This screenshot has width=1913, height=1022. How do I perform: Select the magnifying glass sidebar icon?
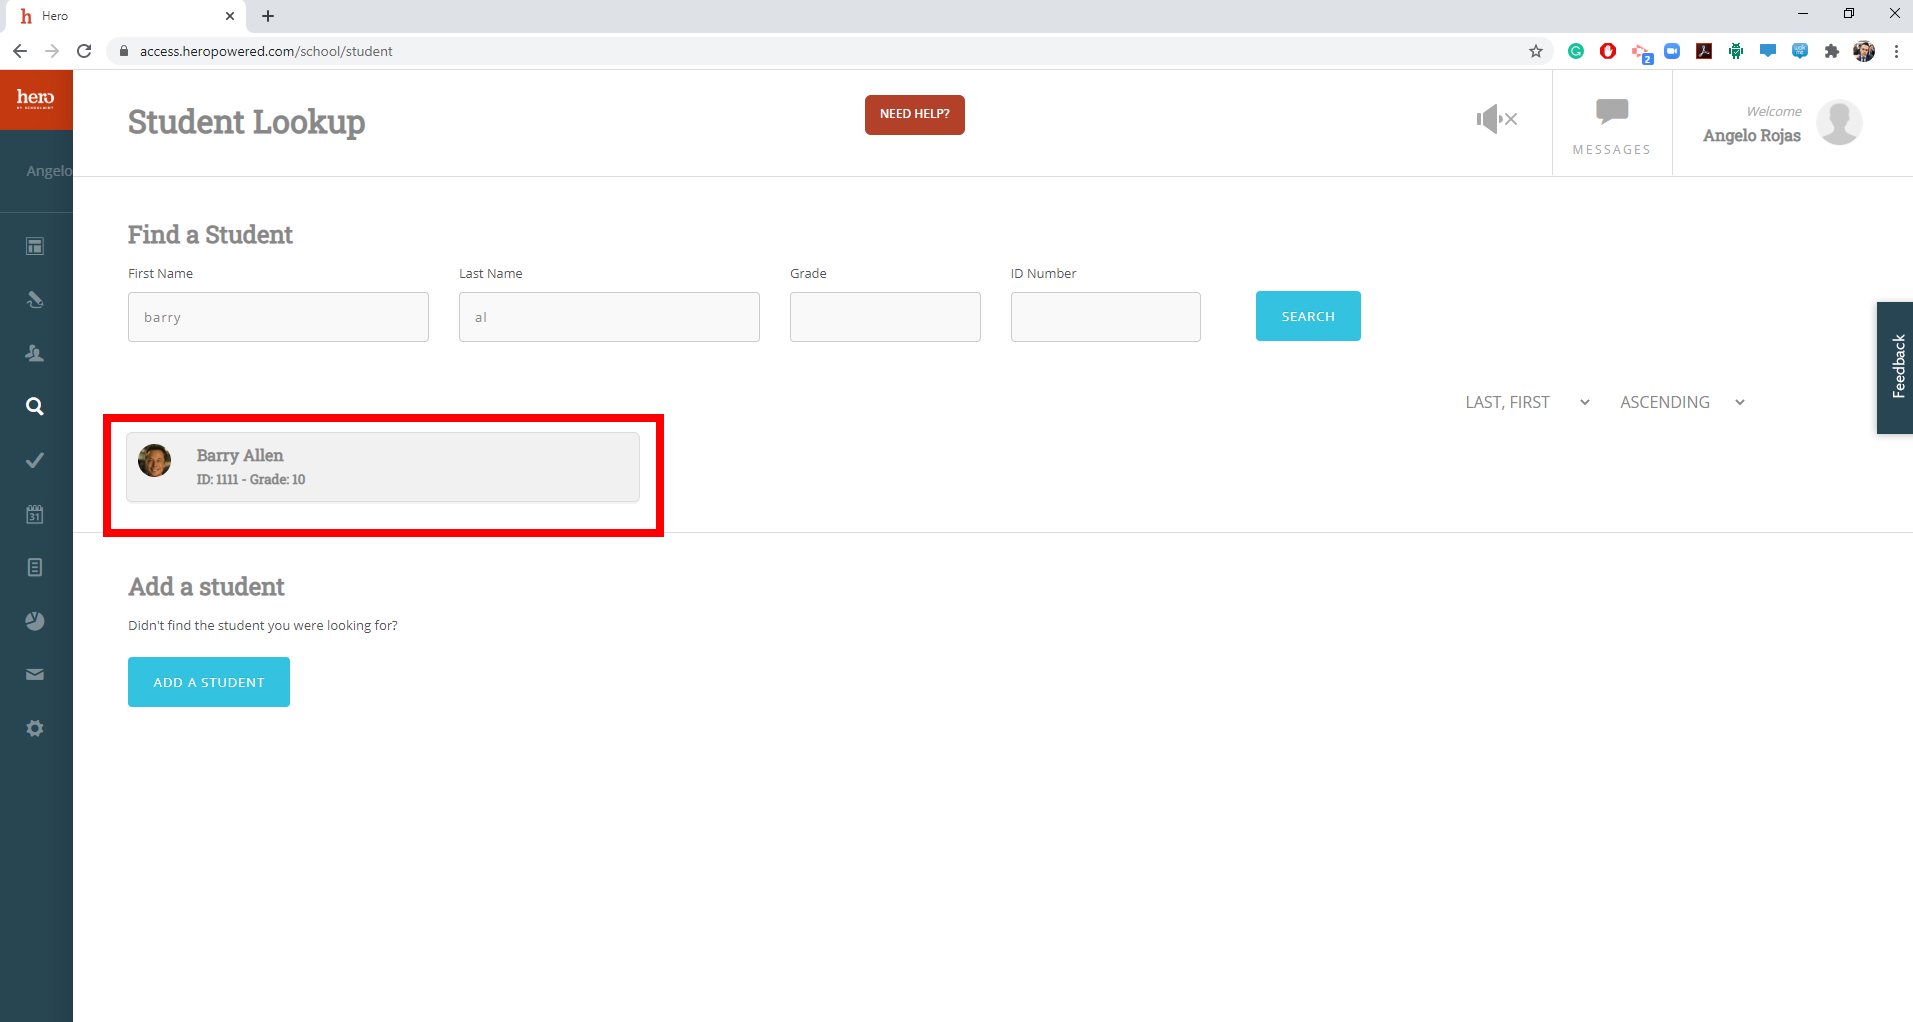(x=35, y=406)
